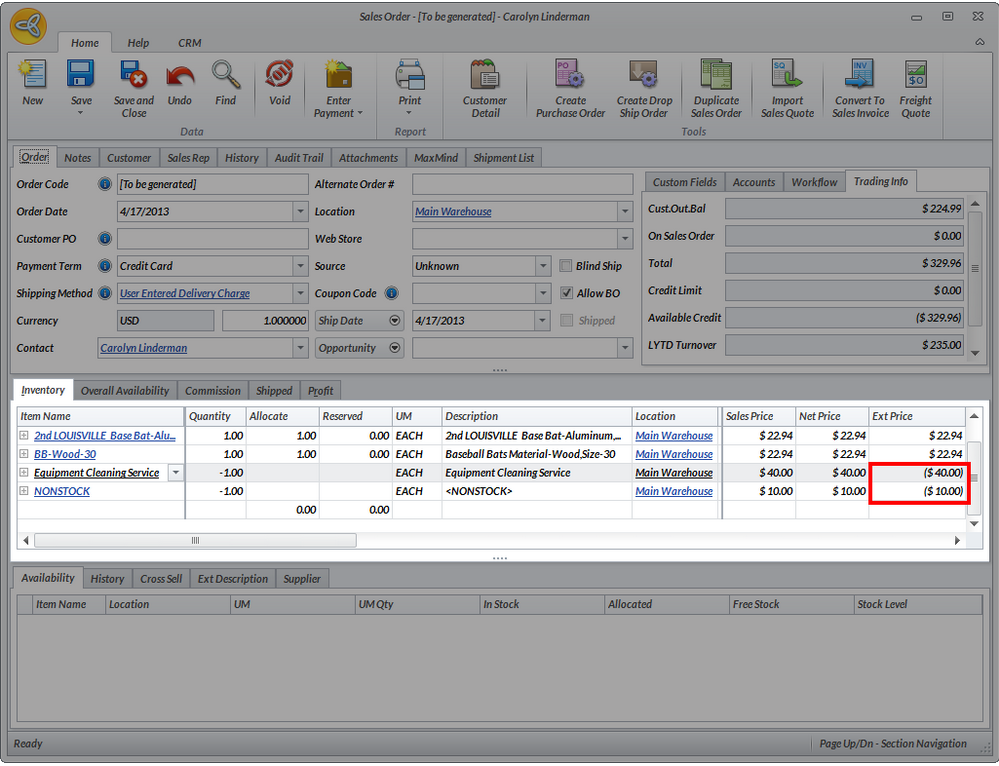999x766 pixels.
Task: Open User Entered Delivery Charge link
Action: coord(184,294)
